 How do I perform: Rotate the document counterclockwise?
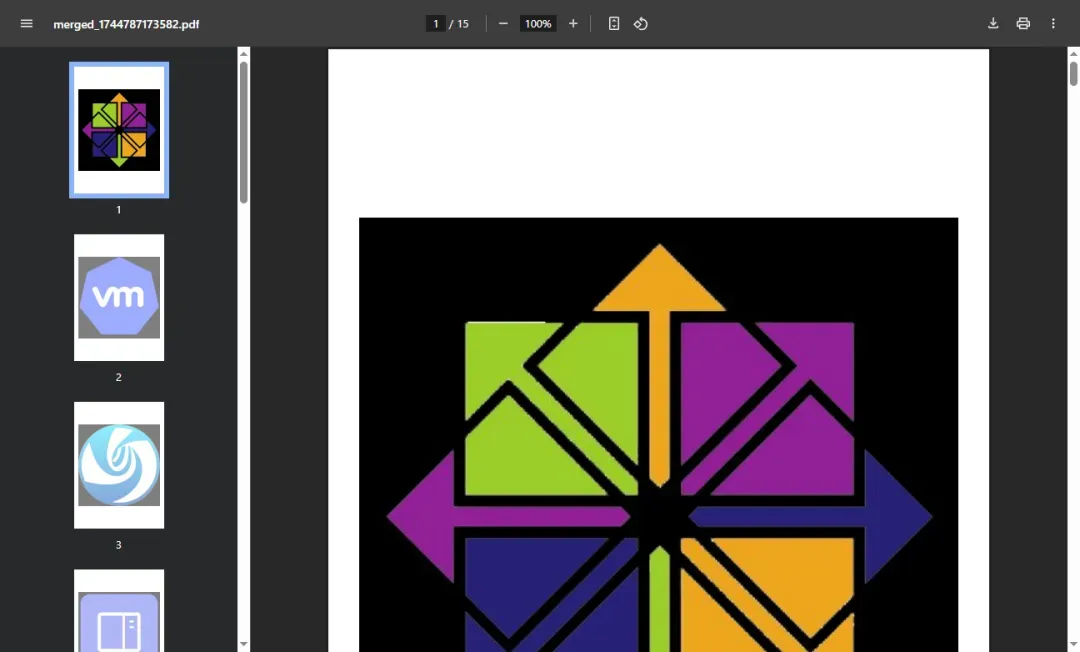pyautogui.click(x=641, y=23)
